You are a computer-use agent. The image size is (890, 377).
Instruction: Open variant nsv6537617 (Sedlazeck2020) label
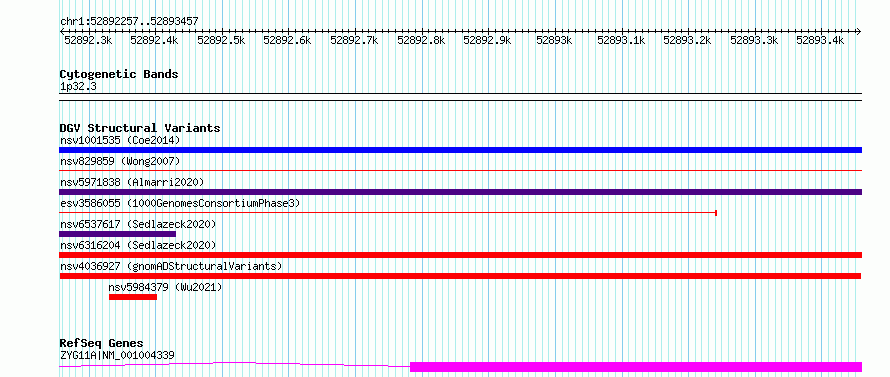(138, 224)
